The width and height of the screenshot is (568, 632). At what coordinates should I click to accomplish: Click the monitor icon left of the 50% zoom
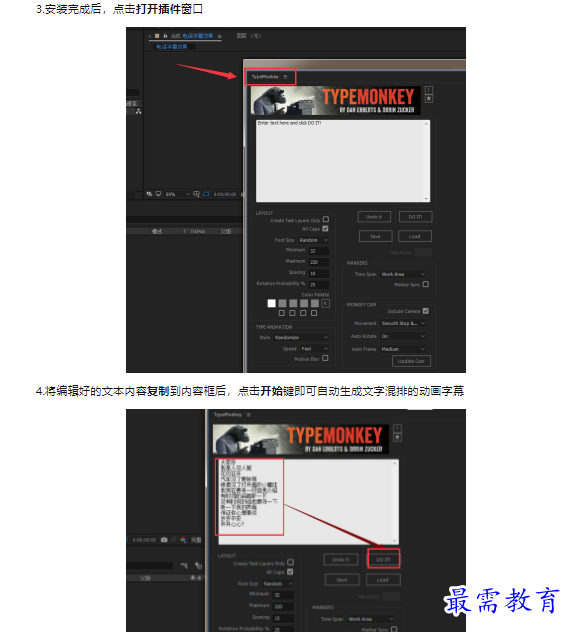click(x=158, y=194)
